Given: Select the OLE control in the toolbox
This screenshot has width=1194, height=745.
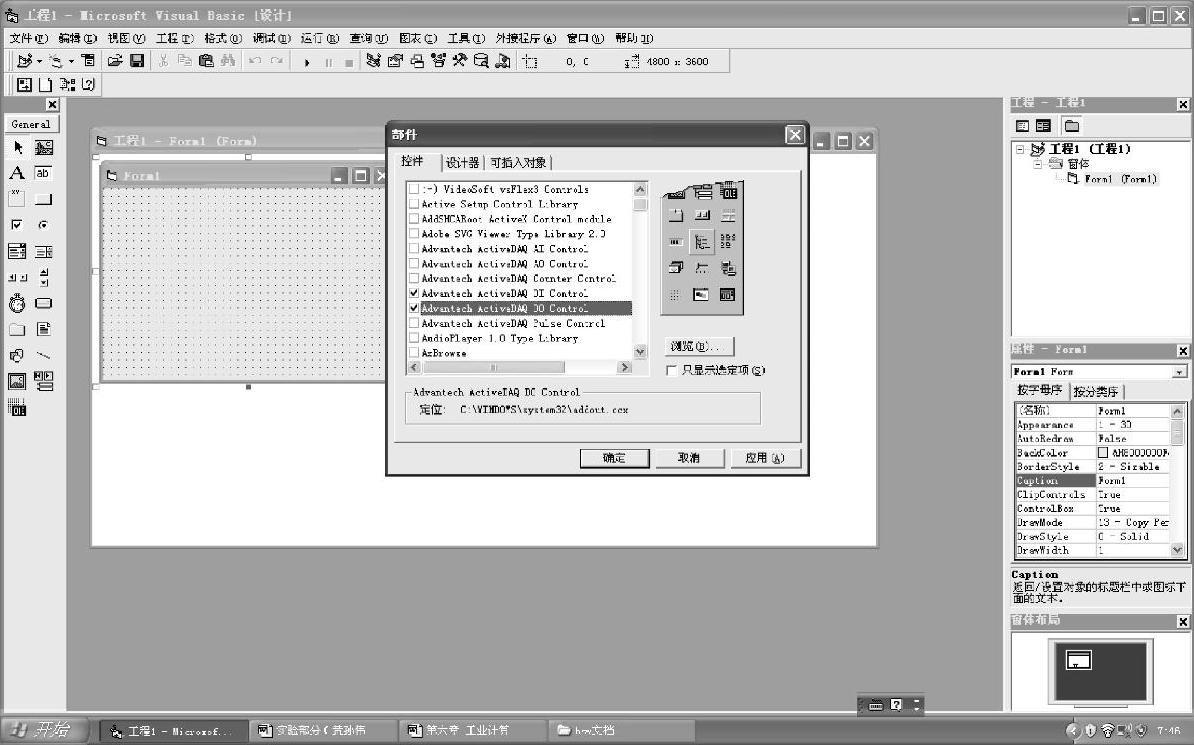Looking at the screenshot, I should coord(18,408).
